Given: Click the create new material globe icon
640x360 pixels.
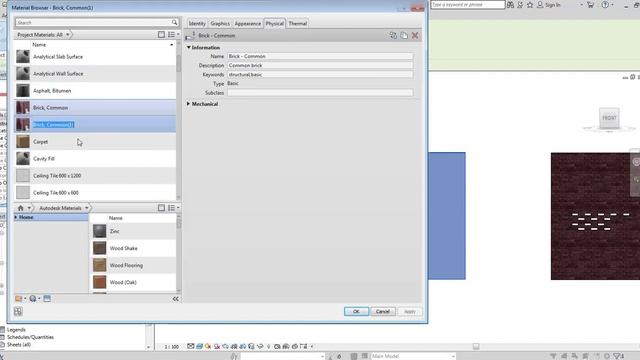Looking at the screenshot, I should (34, 299).
